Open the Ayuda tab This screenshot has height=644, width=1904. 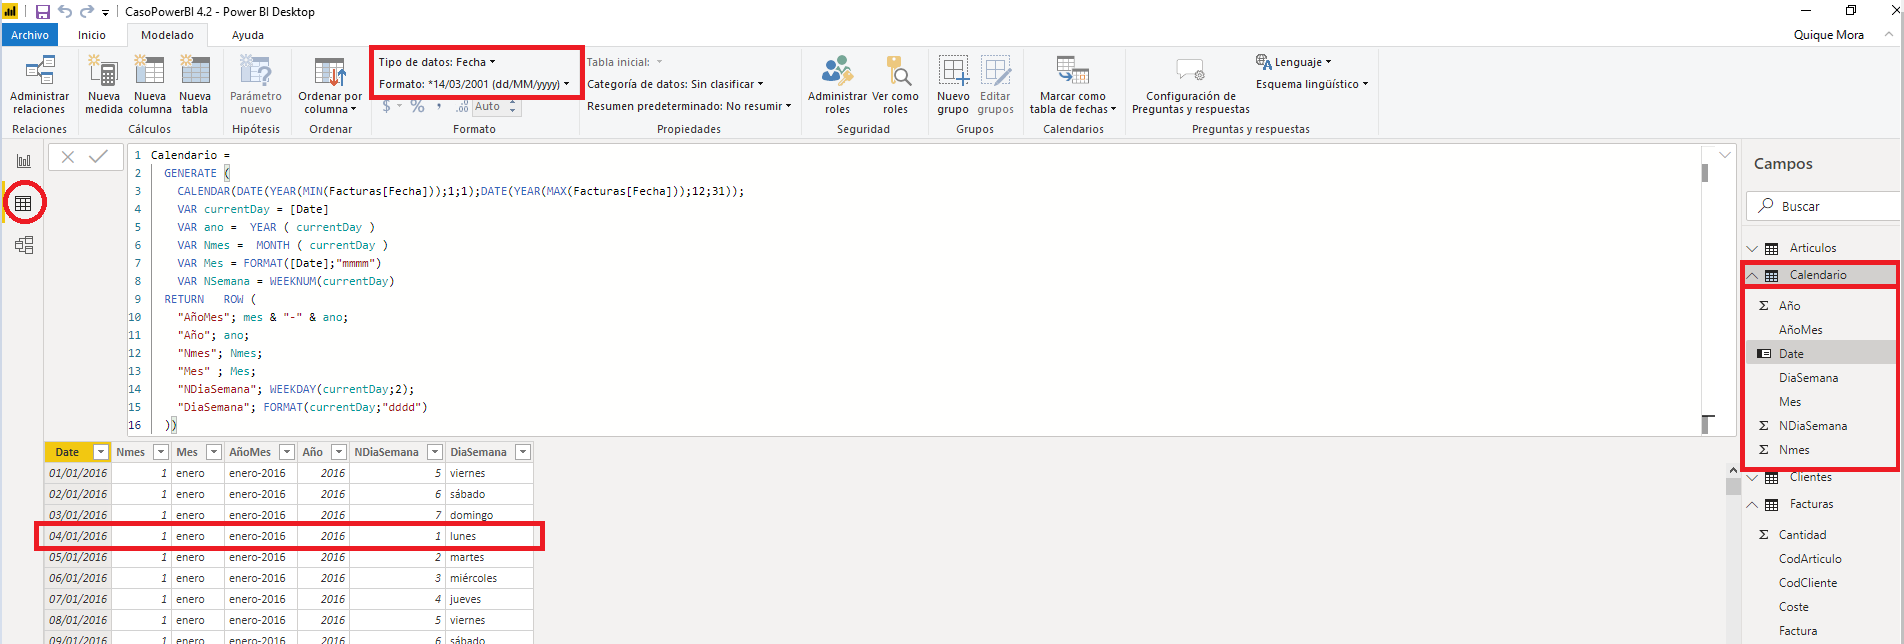248,35
